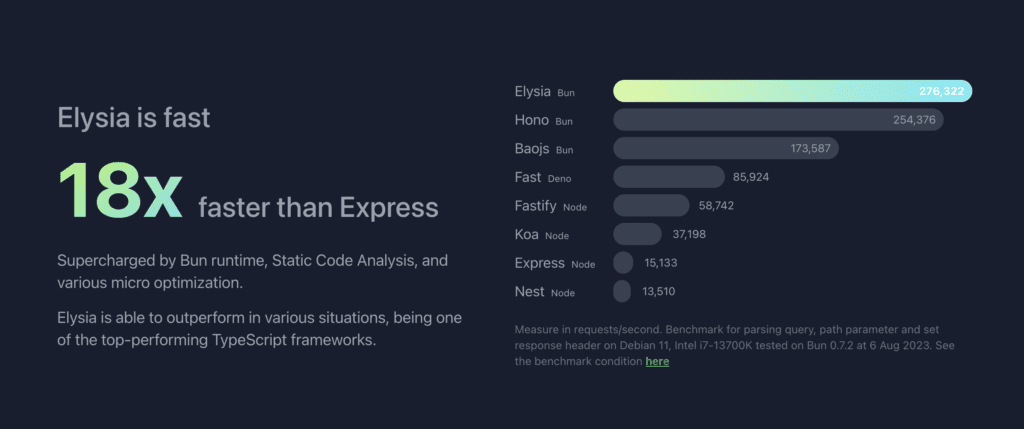Select the Elysia 276,322 gradient bar
1024x429 pixels.
792,91
